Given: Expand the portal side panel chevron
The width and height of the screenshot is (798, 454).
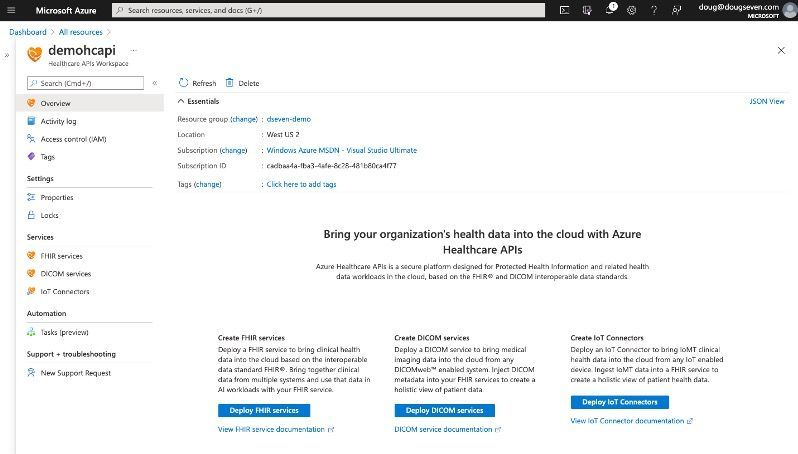Looking at the screenshot, I should tap(7, 55).
